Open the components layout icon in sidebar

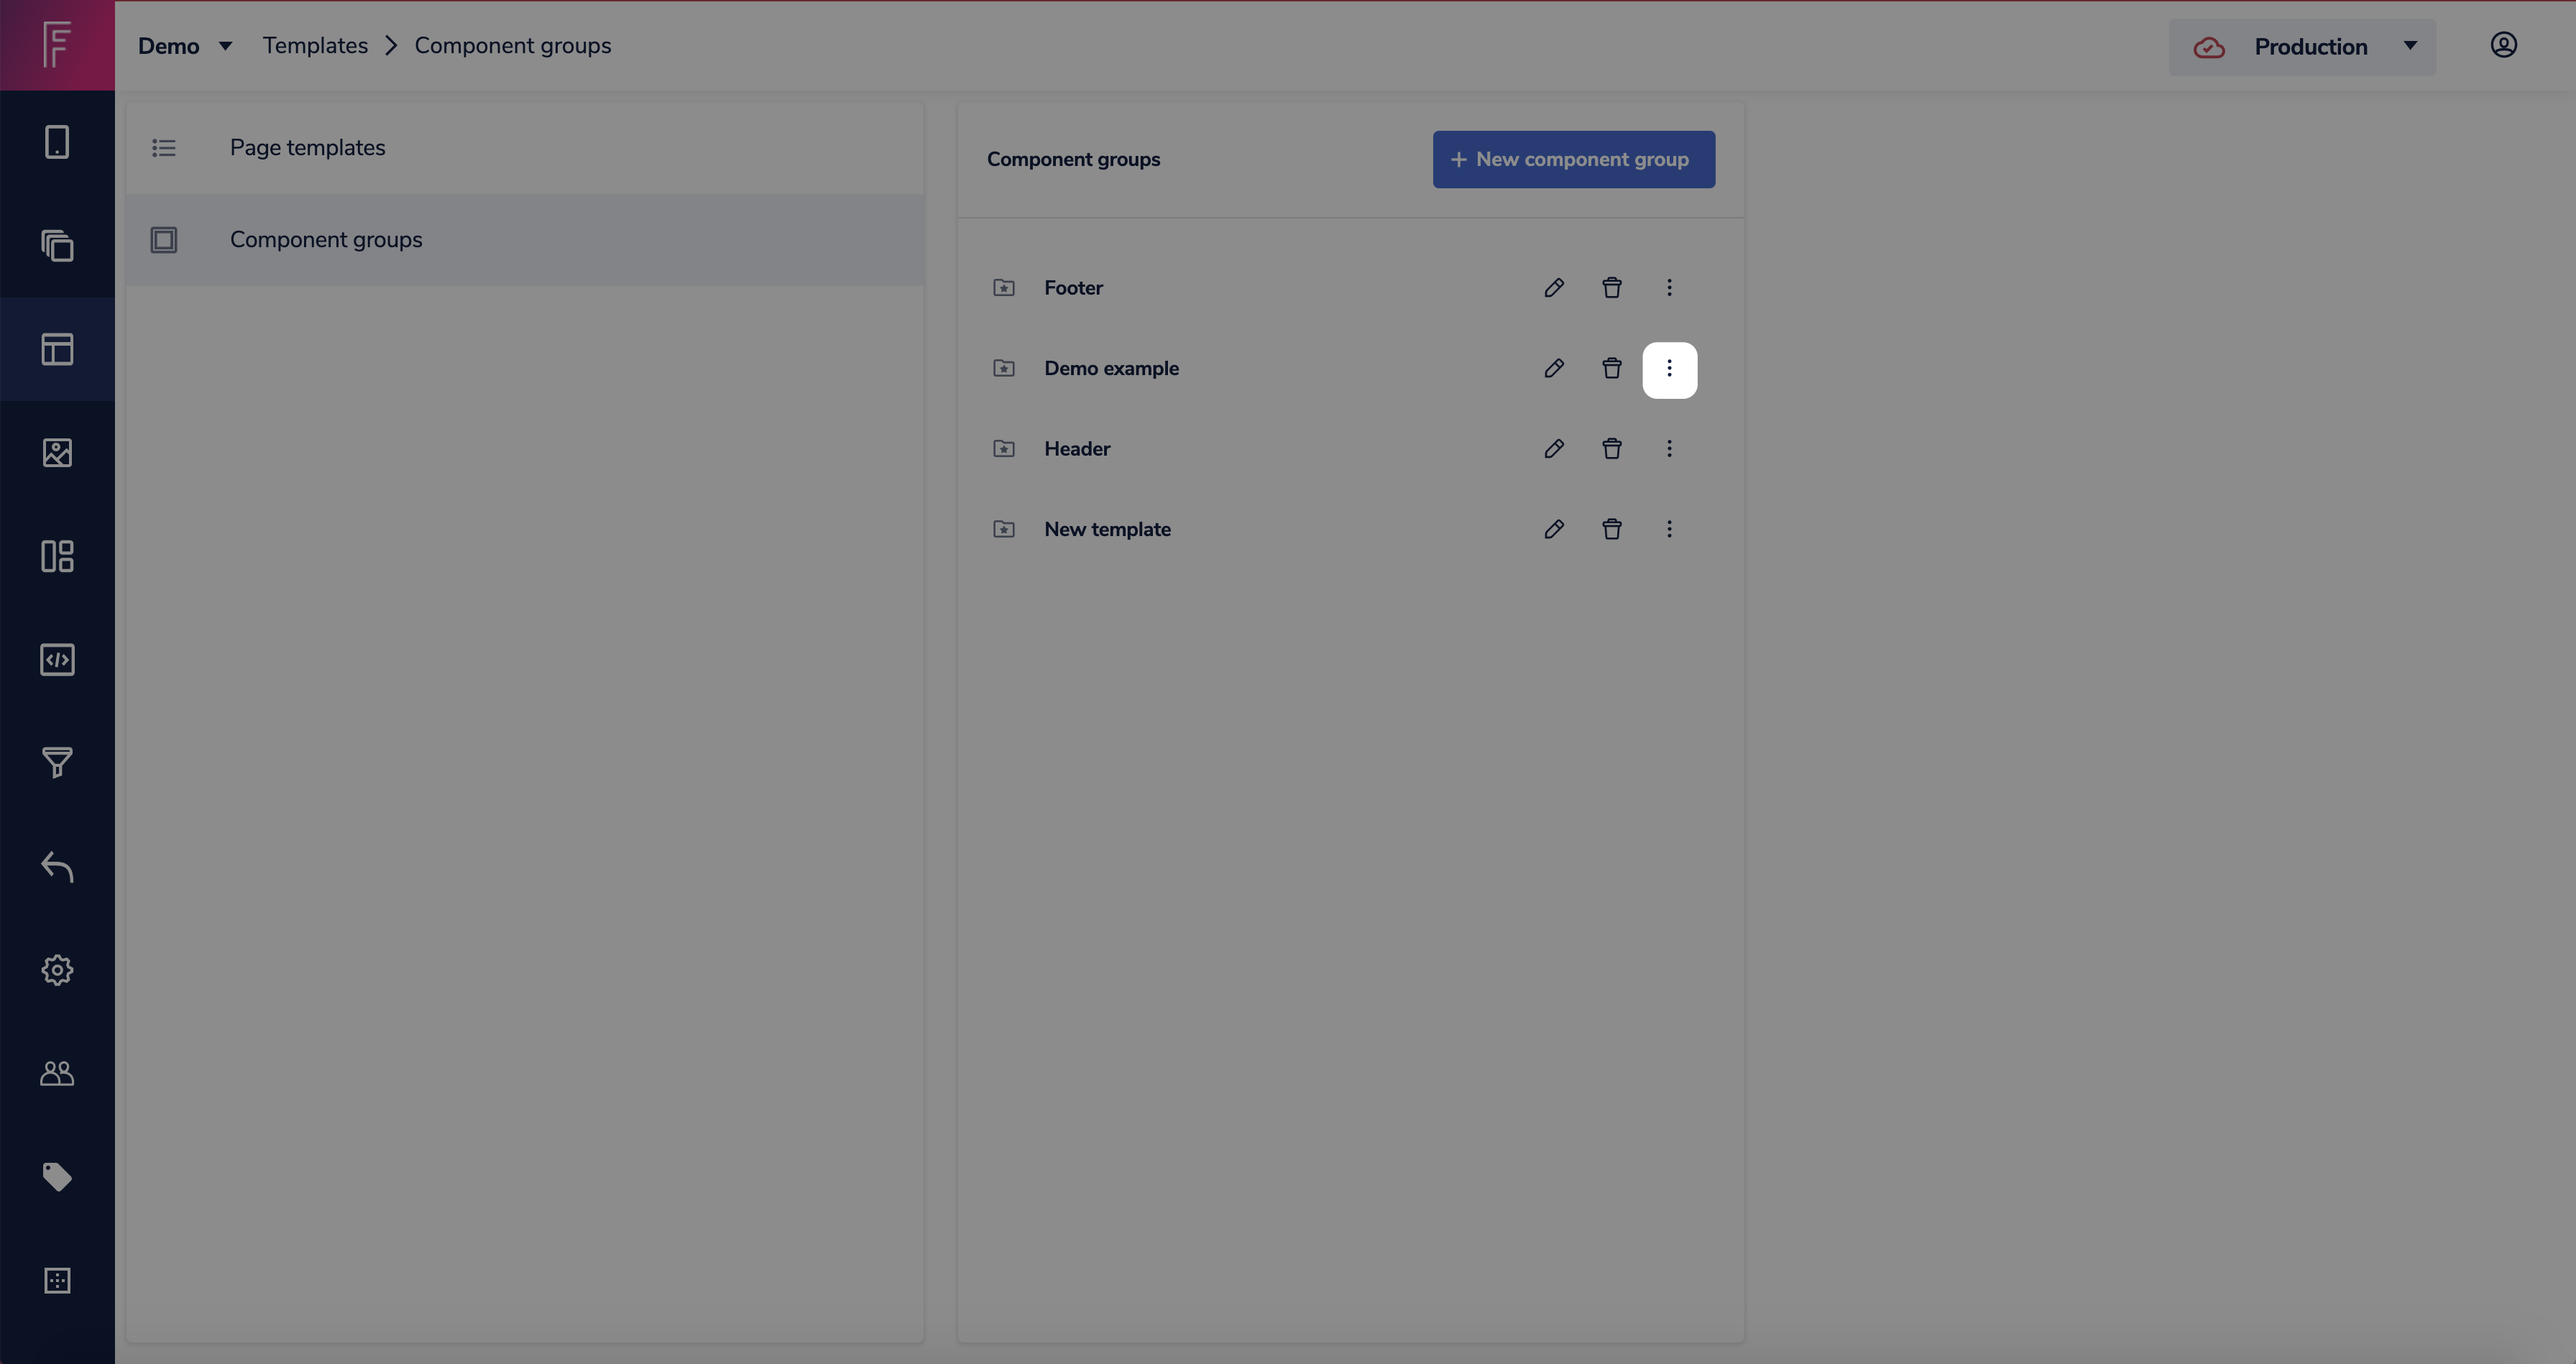coord(57,557)
